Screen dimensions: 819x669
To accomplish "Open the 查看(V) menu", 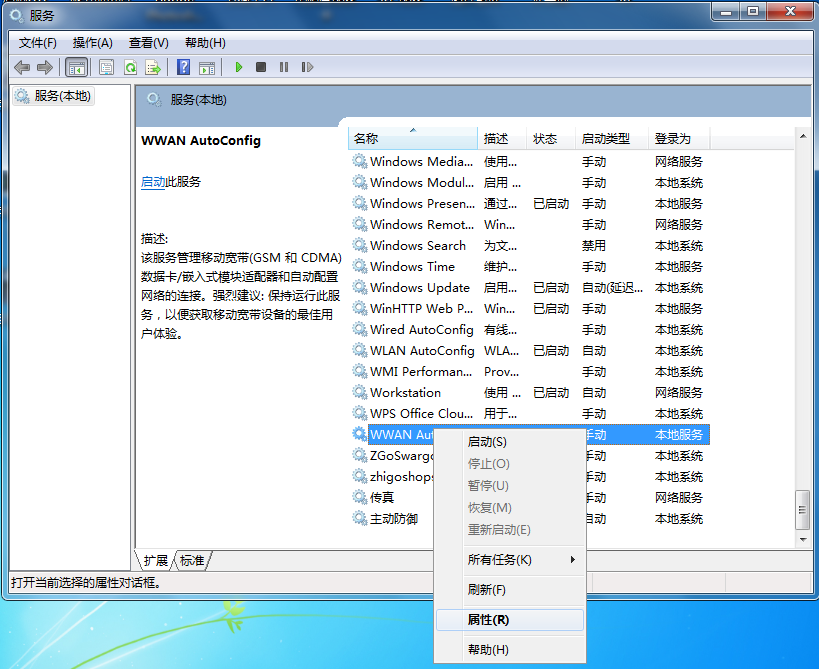I will coord(148,43).
